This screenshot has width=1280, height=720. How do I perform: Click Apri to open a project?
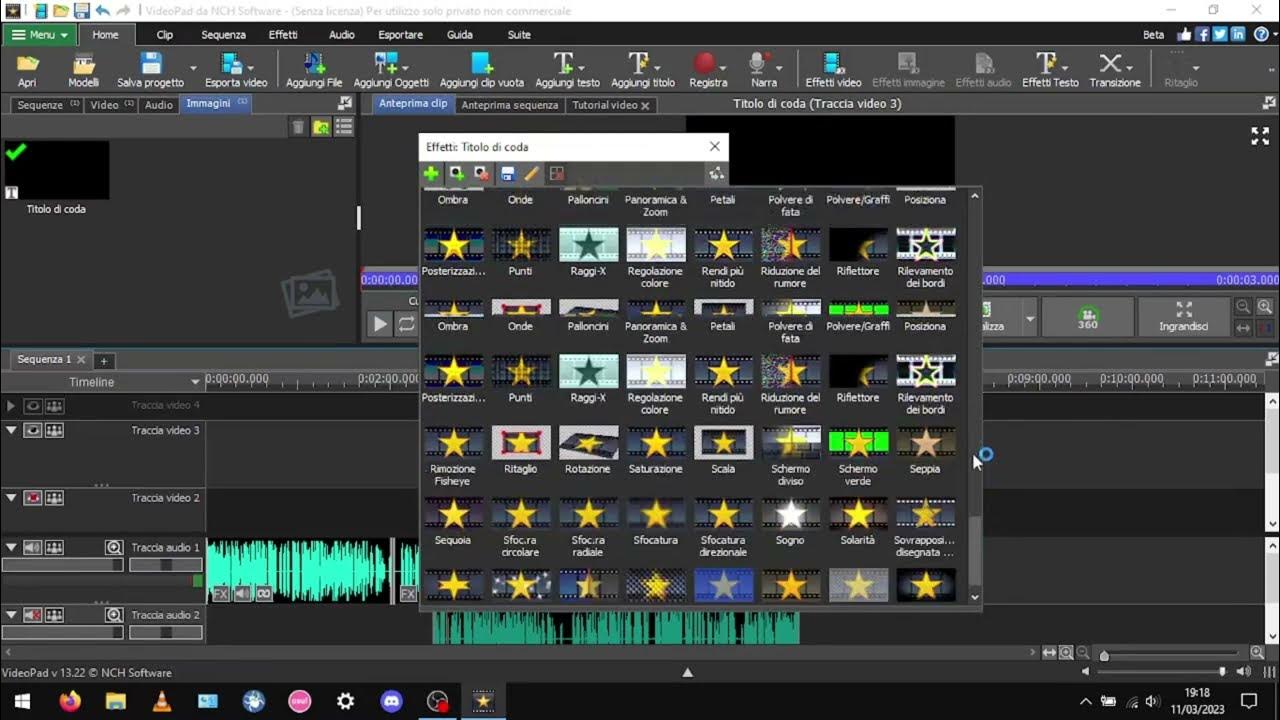[27, 70]
